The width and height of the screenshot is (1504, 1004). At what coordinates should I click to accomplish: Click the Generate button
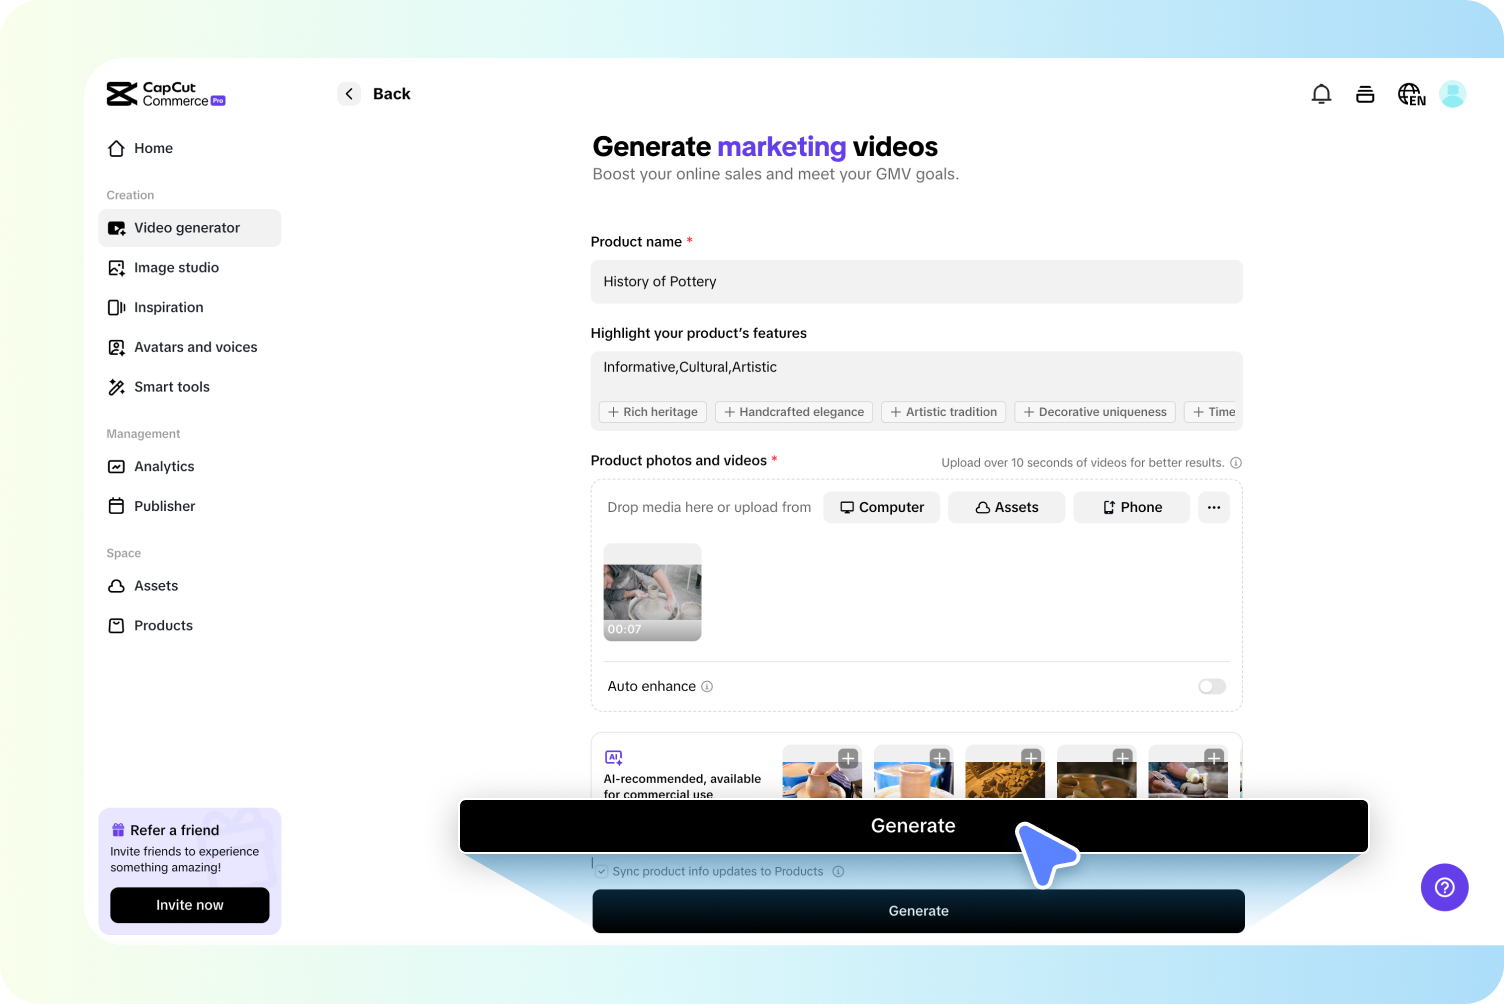click(913, 825)
